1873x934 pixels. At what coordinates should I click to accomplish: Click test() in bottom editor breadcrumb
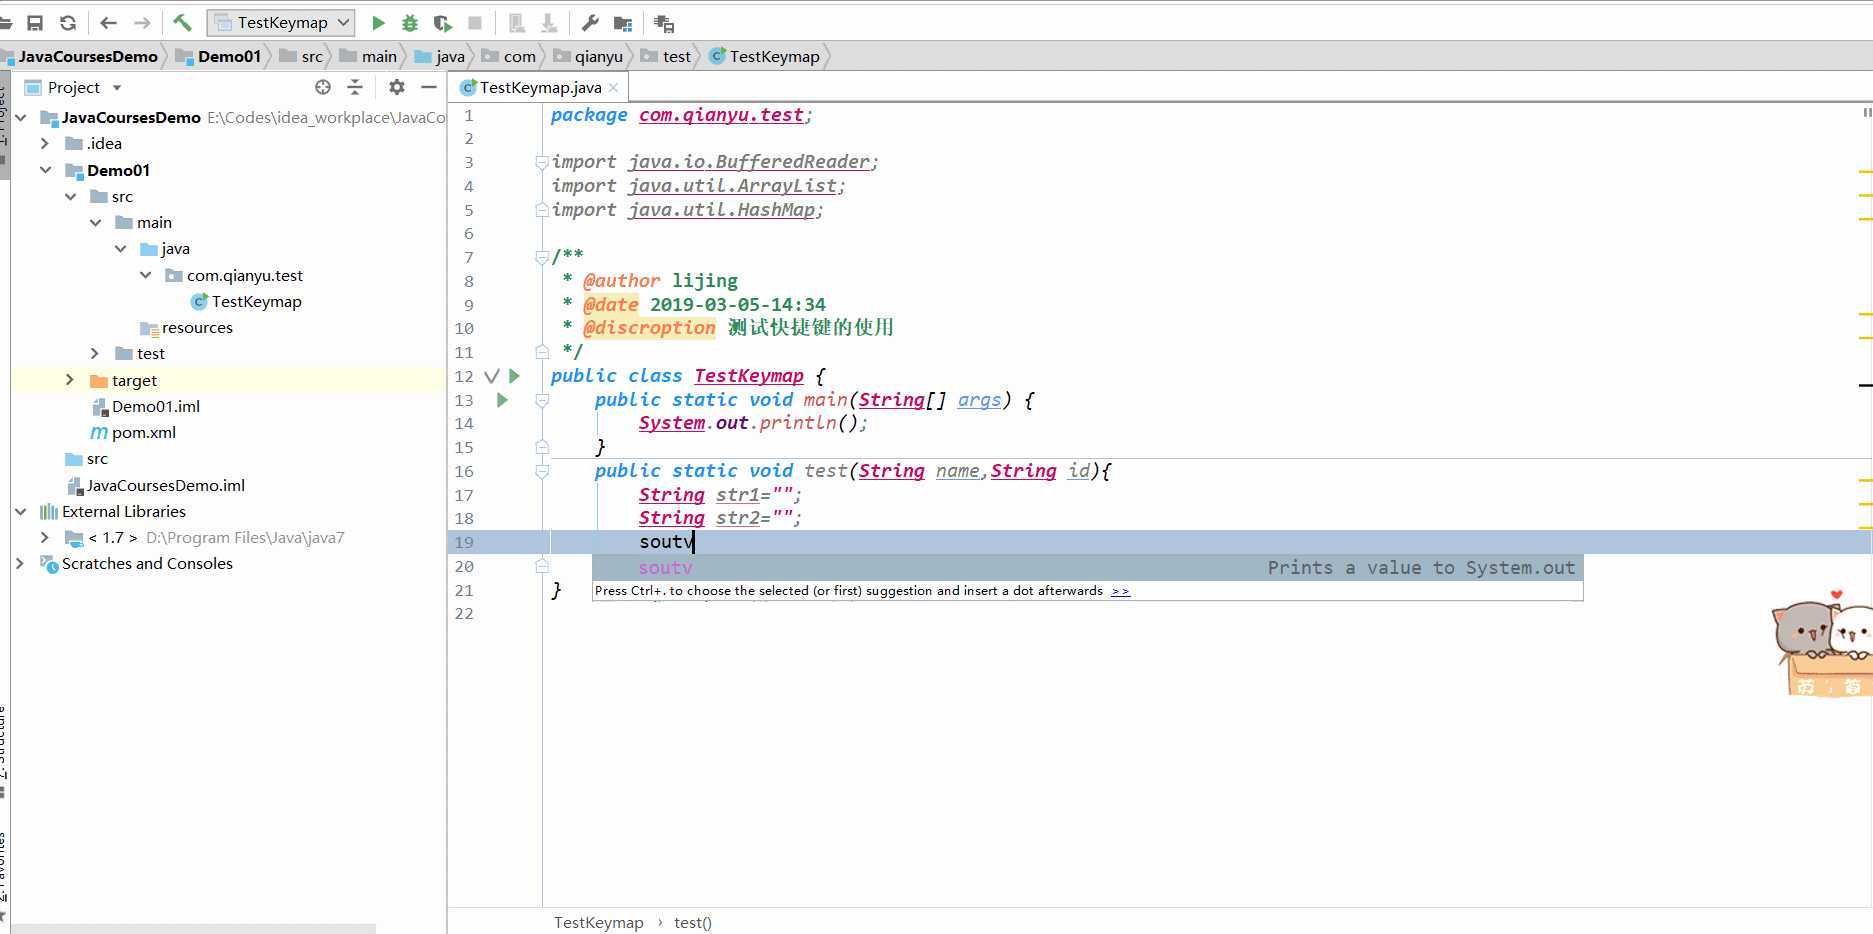692,922
